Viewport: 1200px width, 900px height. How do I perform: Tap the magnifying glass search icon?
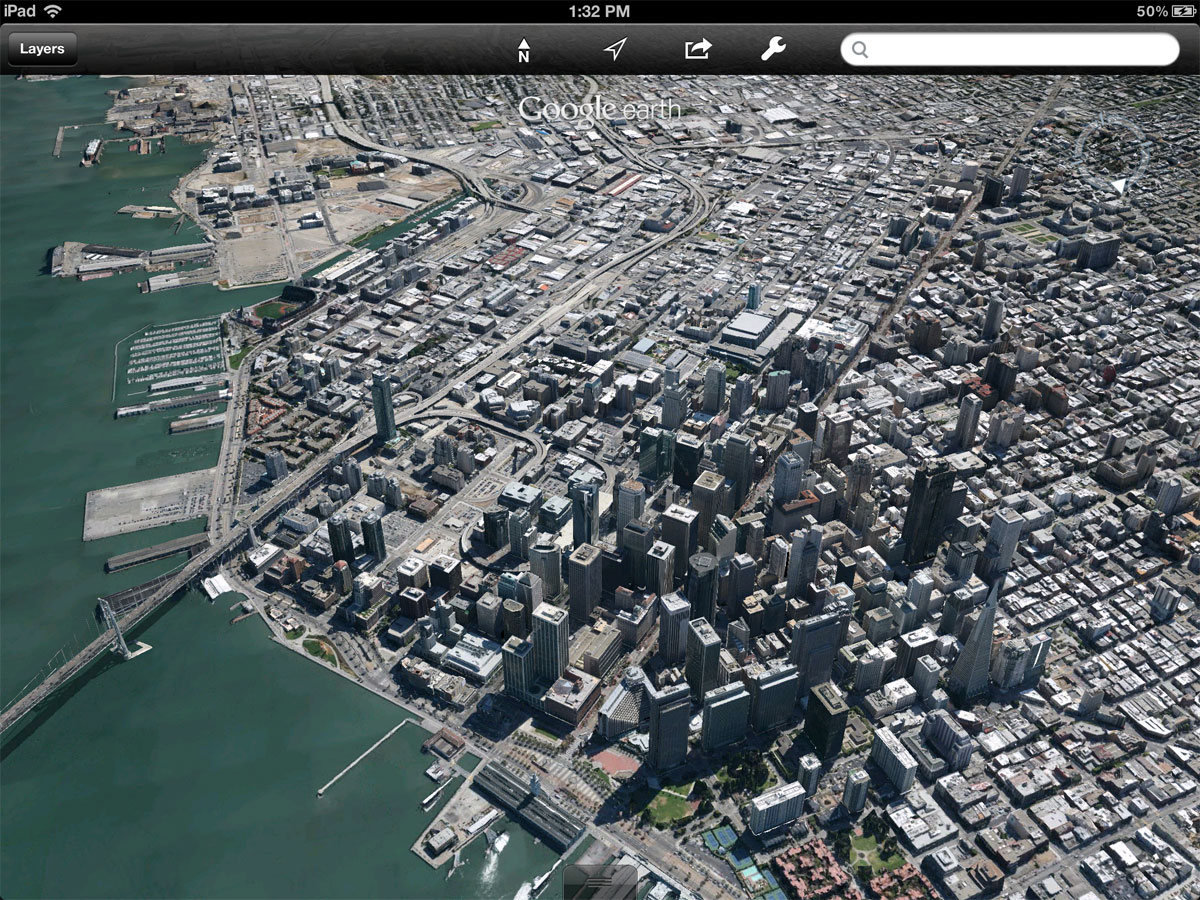tap(860, 50)
